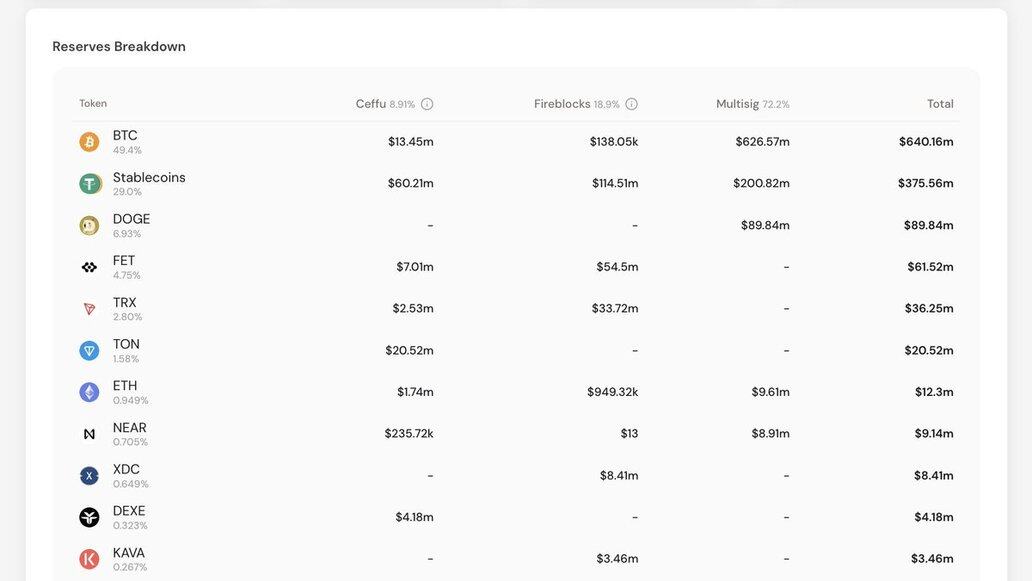Image resolution: width=1032 pixels, height=581 pixels.
Task: Click BTC Fireblocks value $138.05k
Action: click(614, 141)
